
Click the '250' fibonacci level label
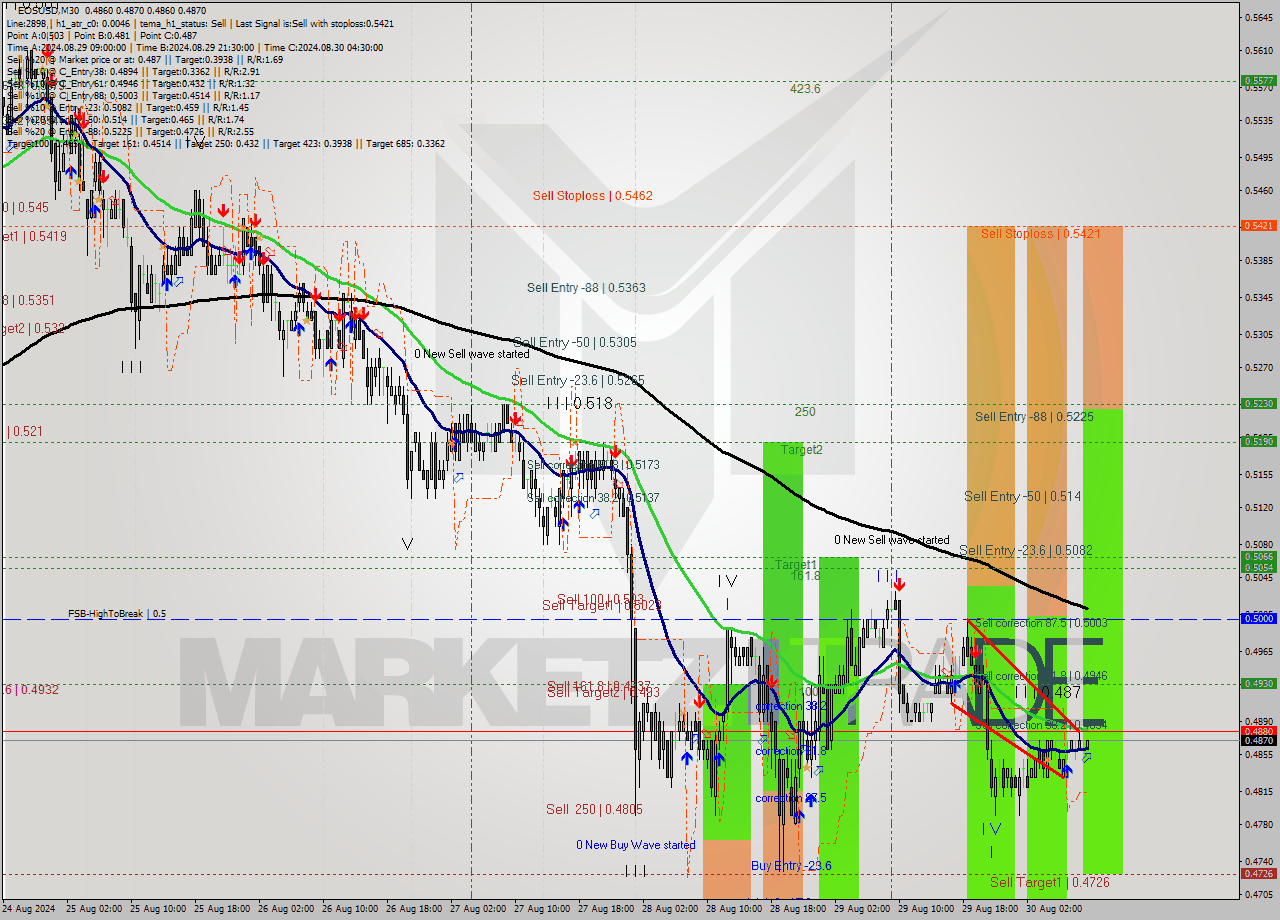[x=805, y=412]
